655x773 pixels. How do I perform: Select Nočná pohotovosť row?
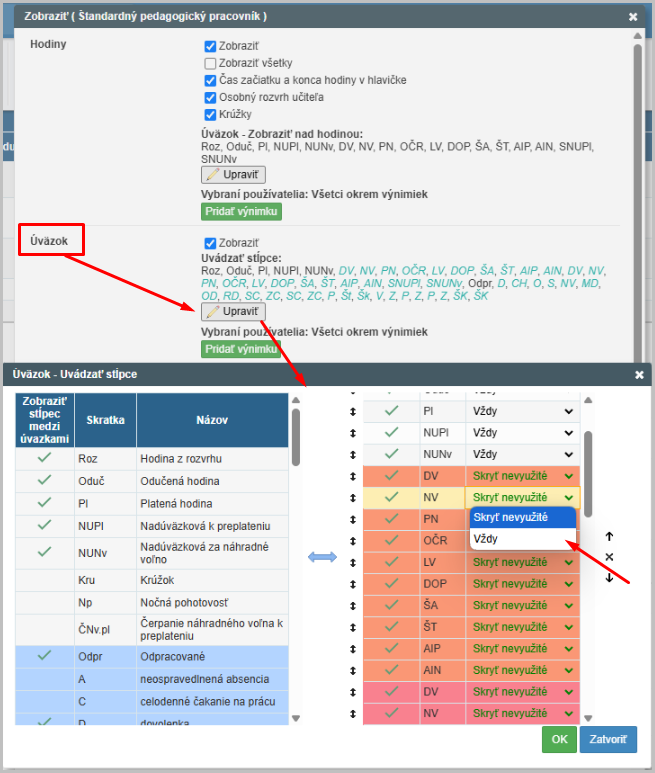152,603
